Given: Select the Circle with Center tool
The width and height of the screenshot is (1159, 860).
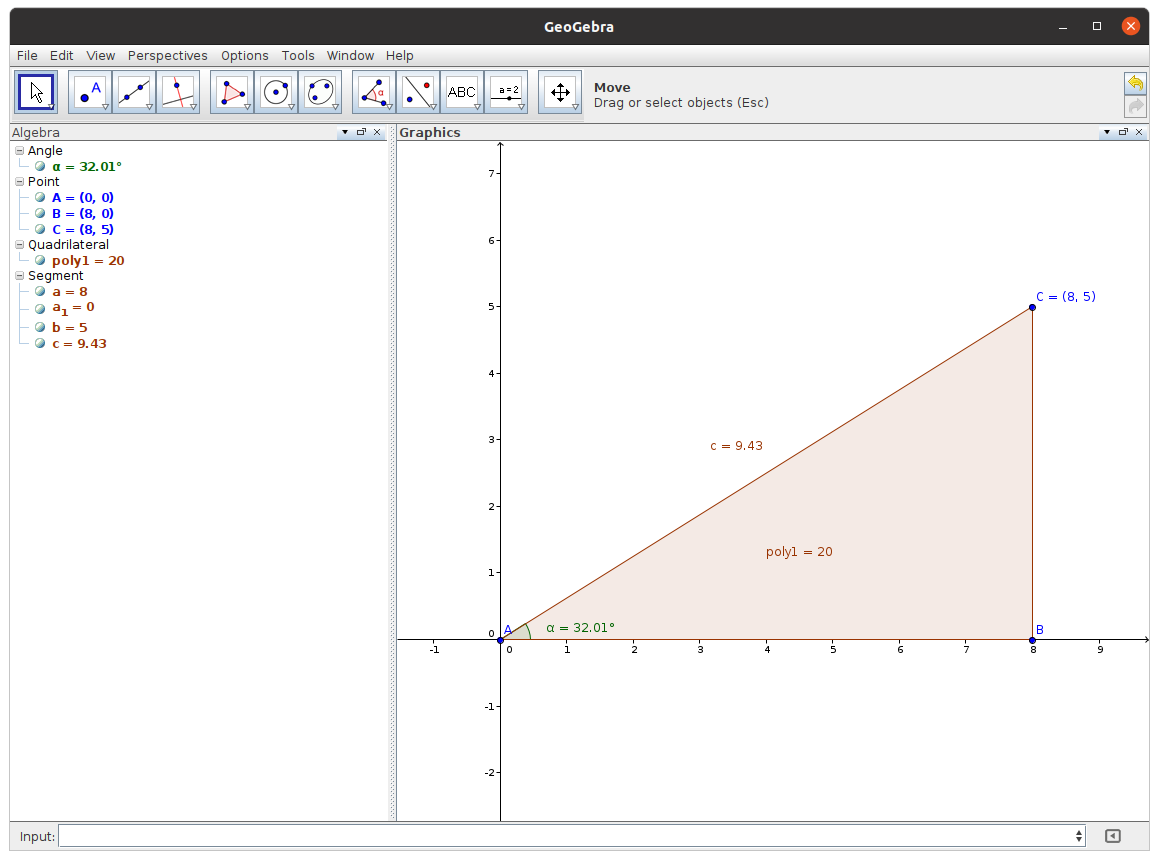Looking at the screenshot, I should (276, 91).
